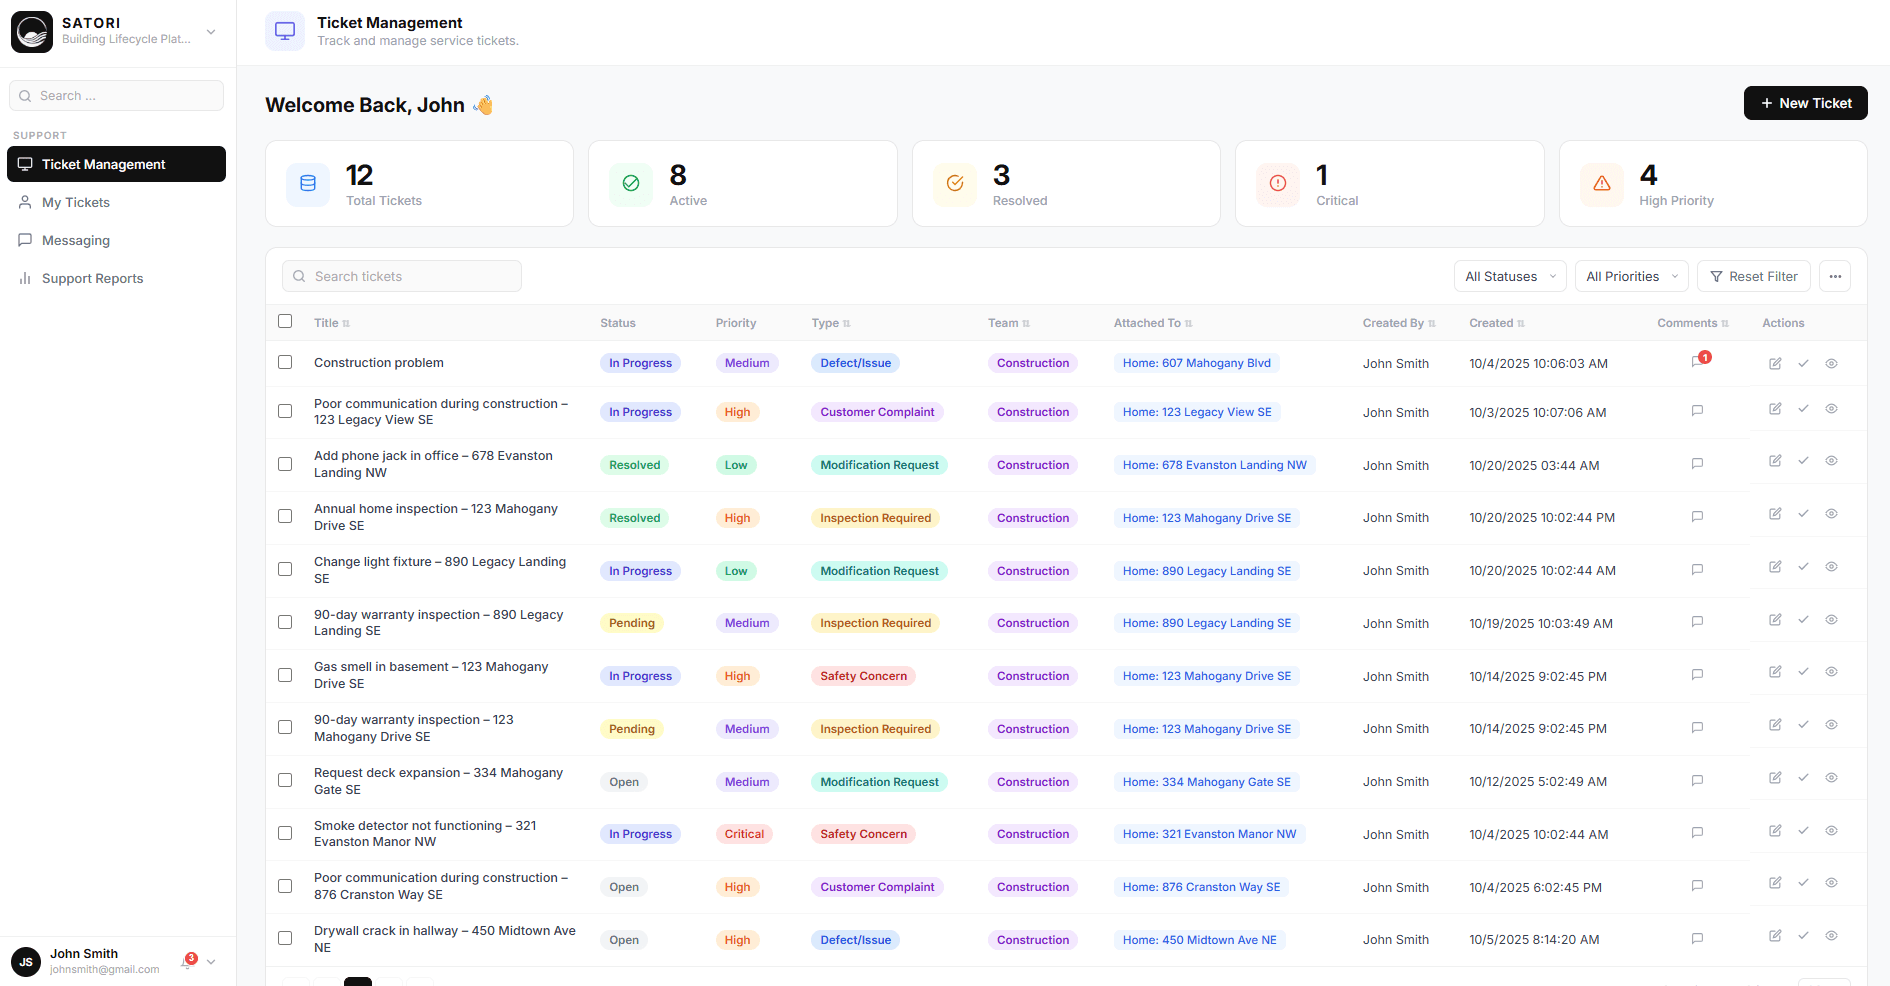The image size is (1890, 986).
Task: Click the Defect/Issue tag on Drywall crack row
Action: coord(855,940)
